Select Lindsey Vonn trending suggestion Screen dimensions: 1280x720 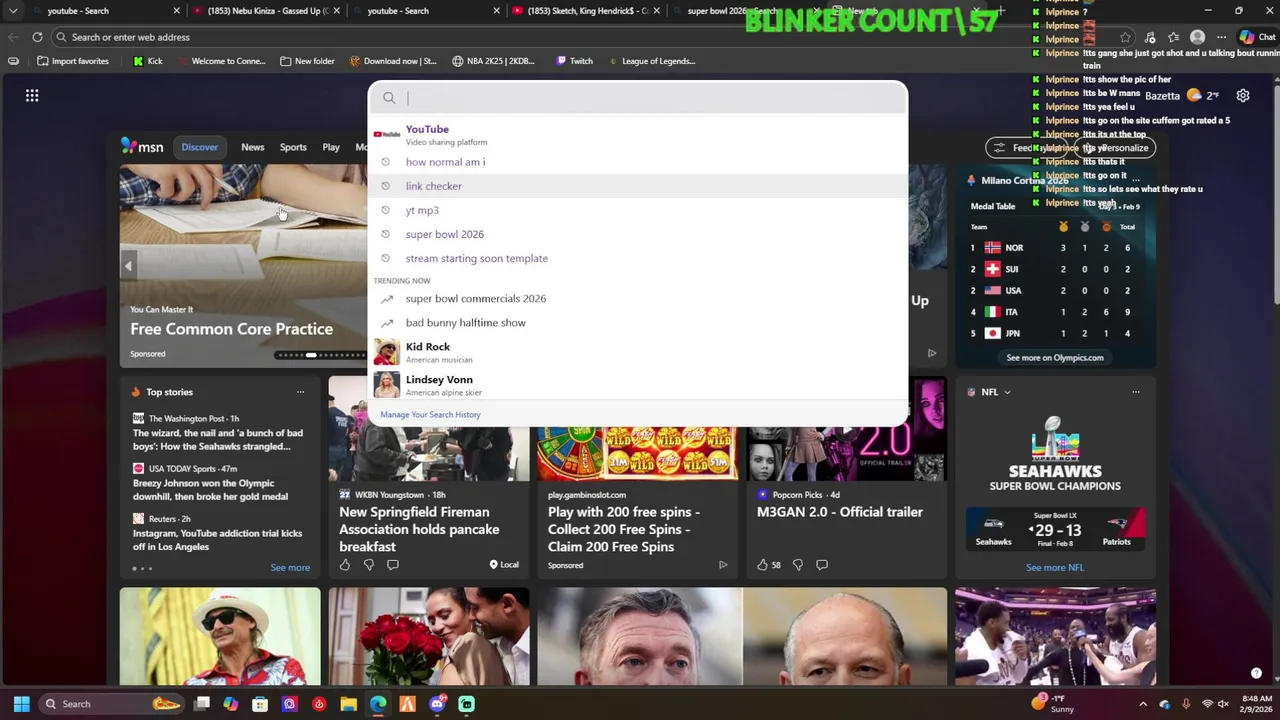coord(638,385)
